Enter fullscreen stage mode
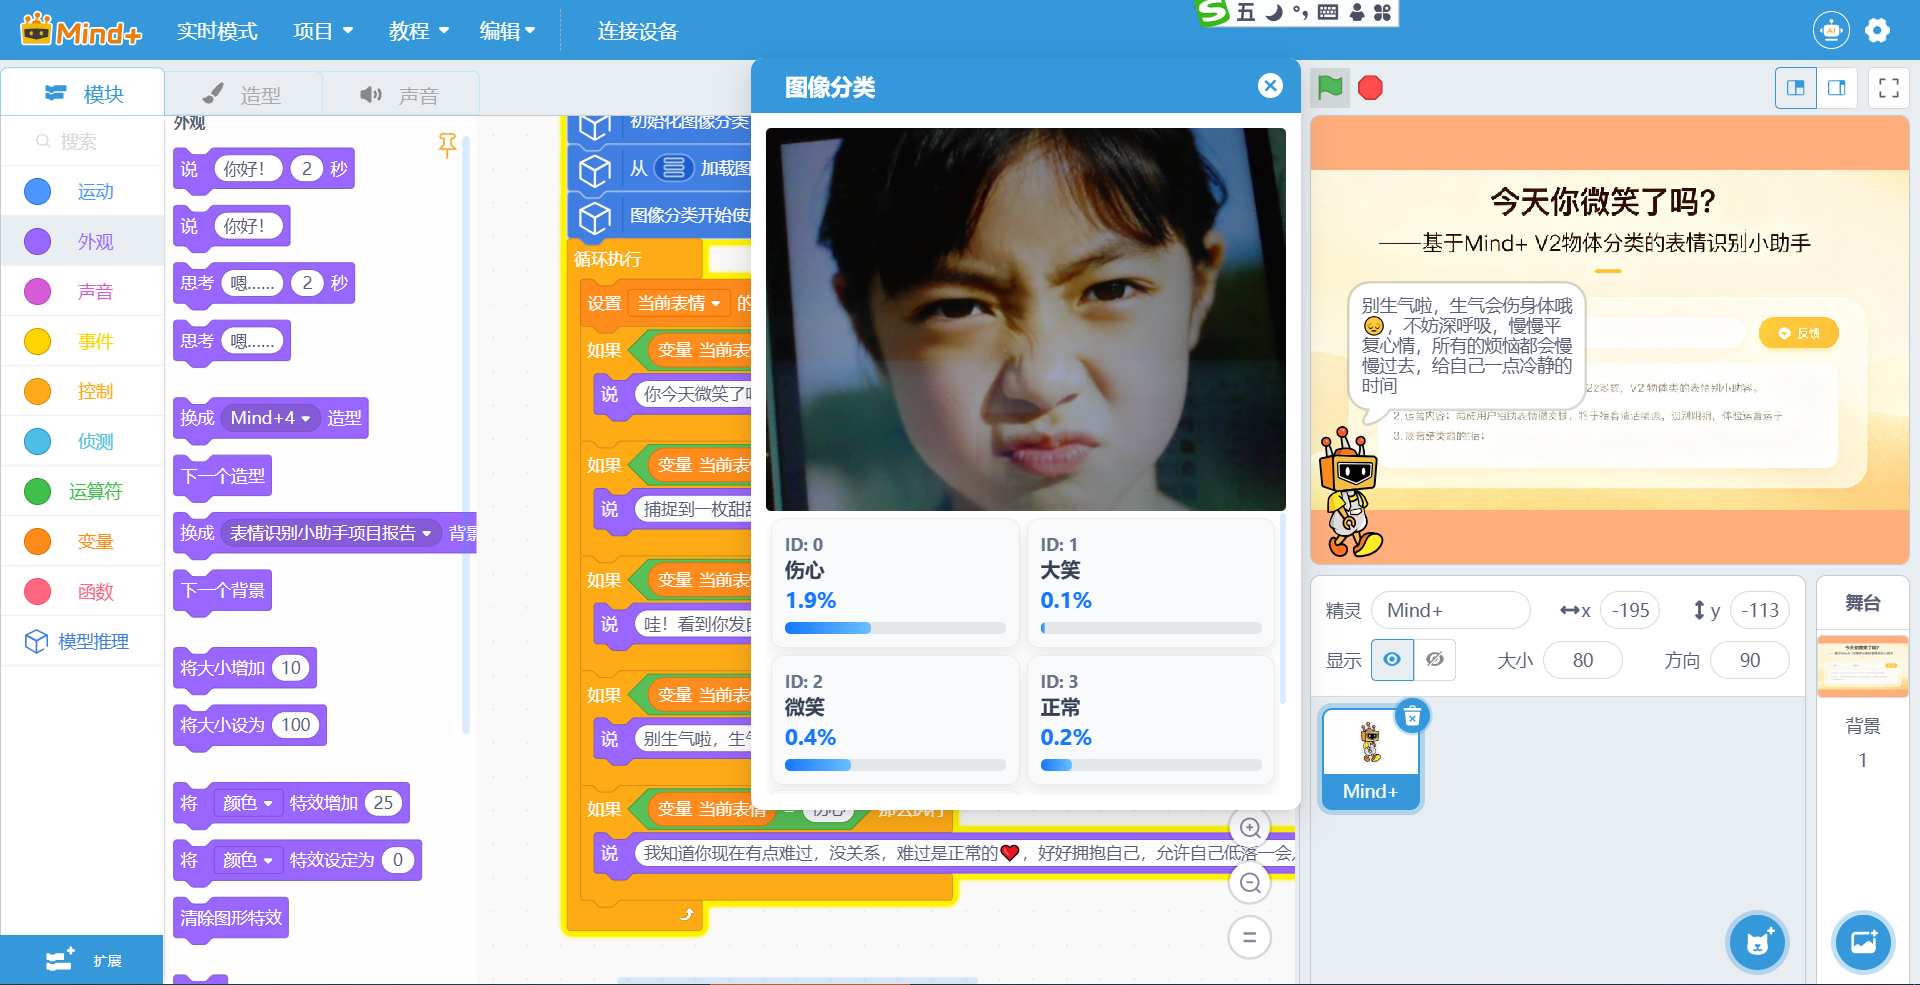 pos(1889,88)
